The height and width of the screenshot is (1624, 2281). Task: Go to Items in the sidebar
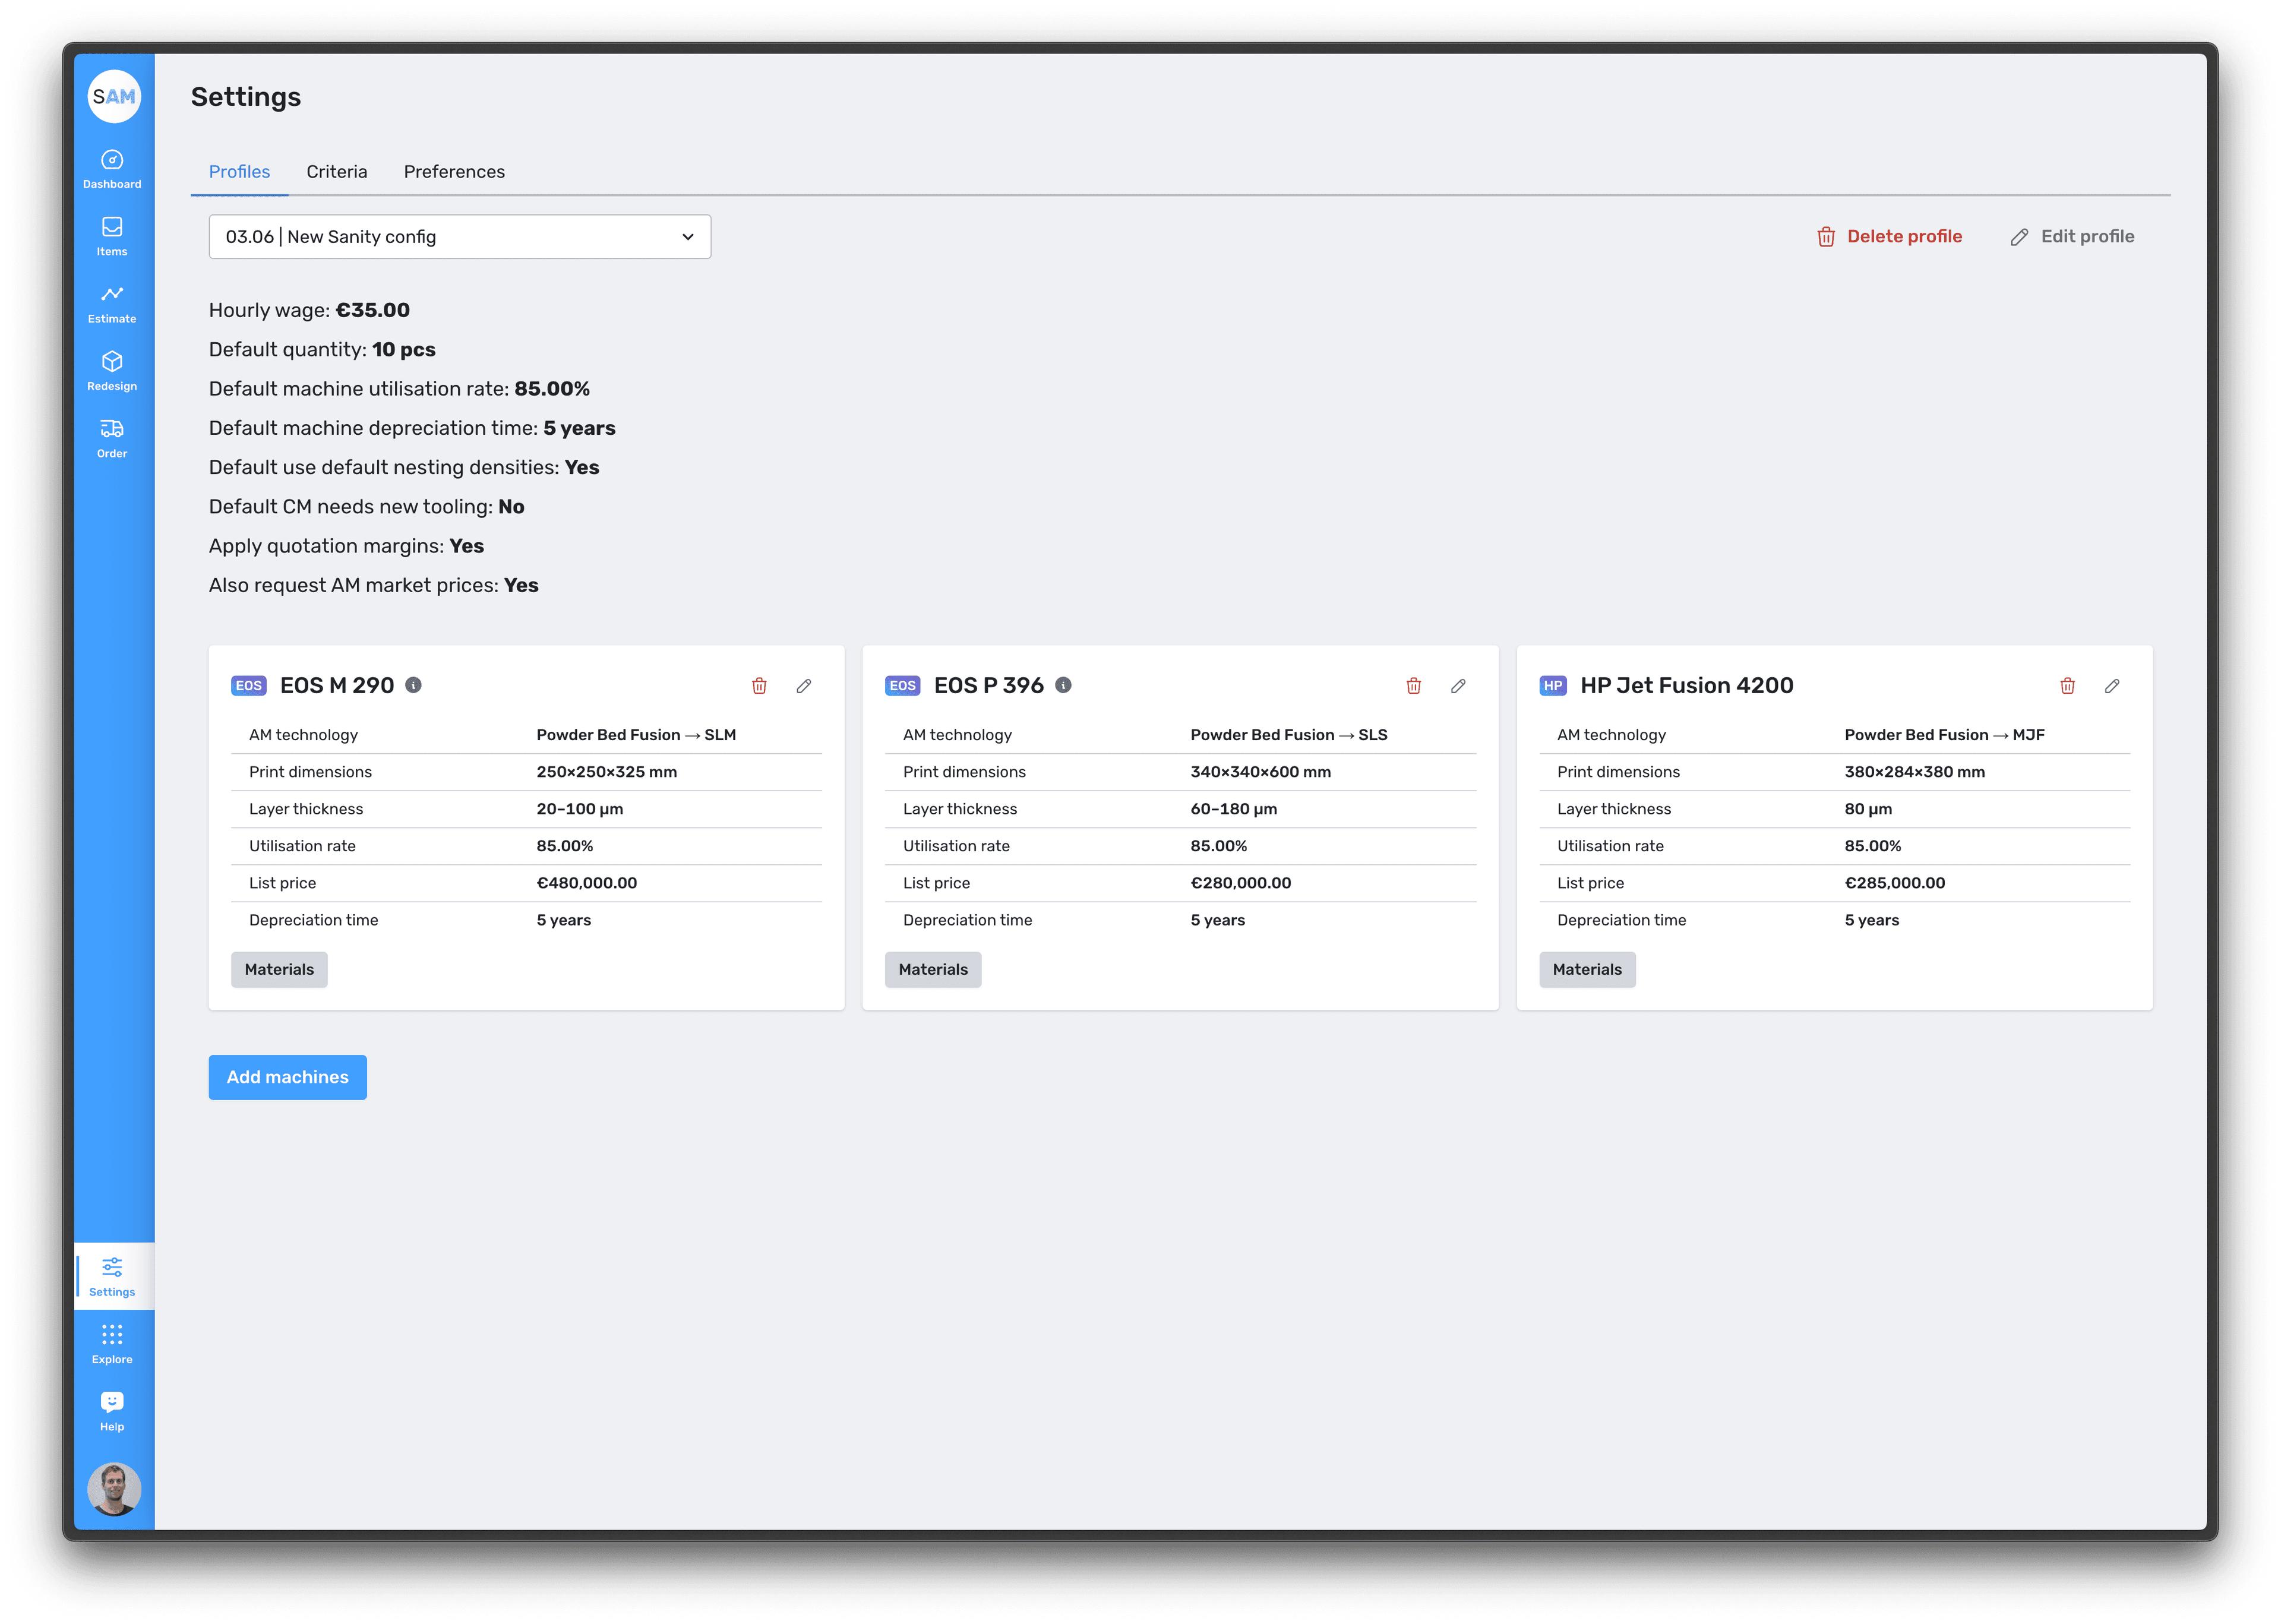click(112, 237)
